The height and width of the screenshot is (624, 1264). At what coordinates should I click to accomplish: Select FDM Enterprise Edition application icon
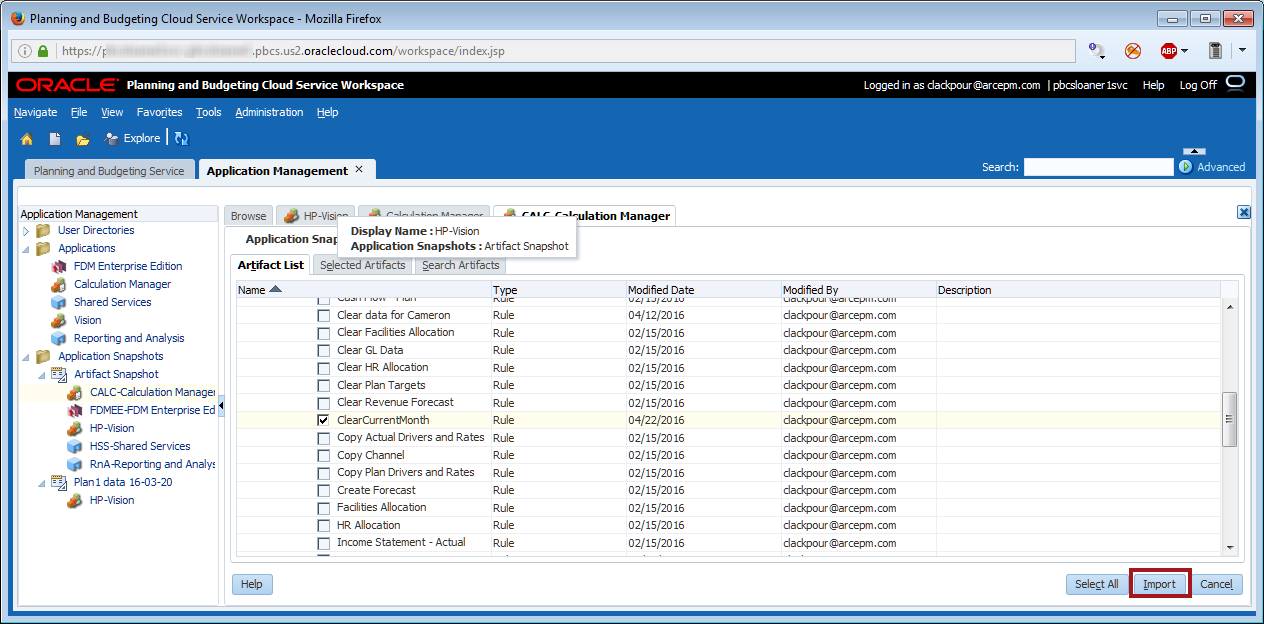tap(58, 266)
